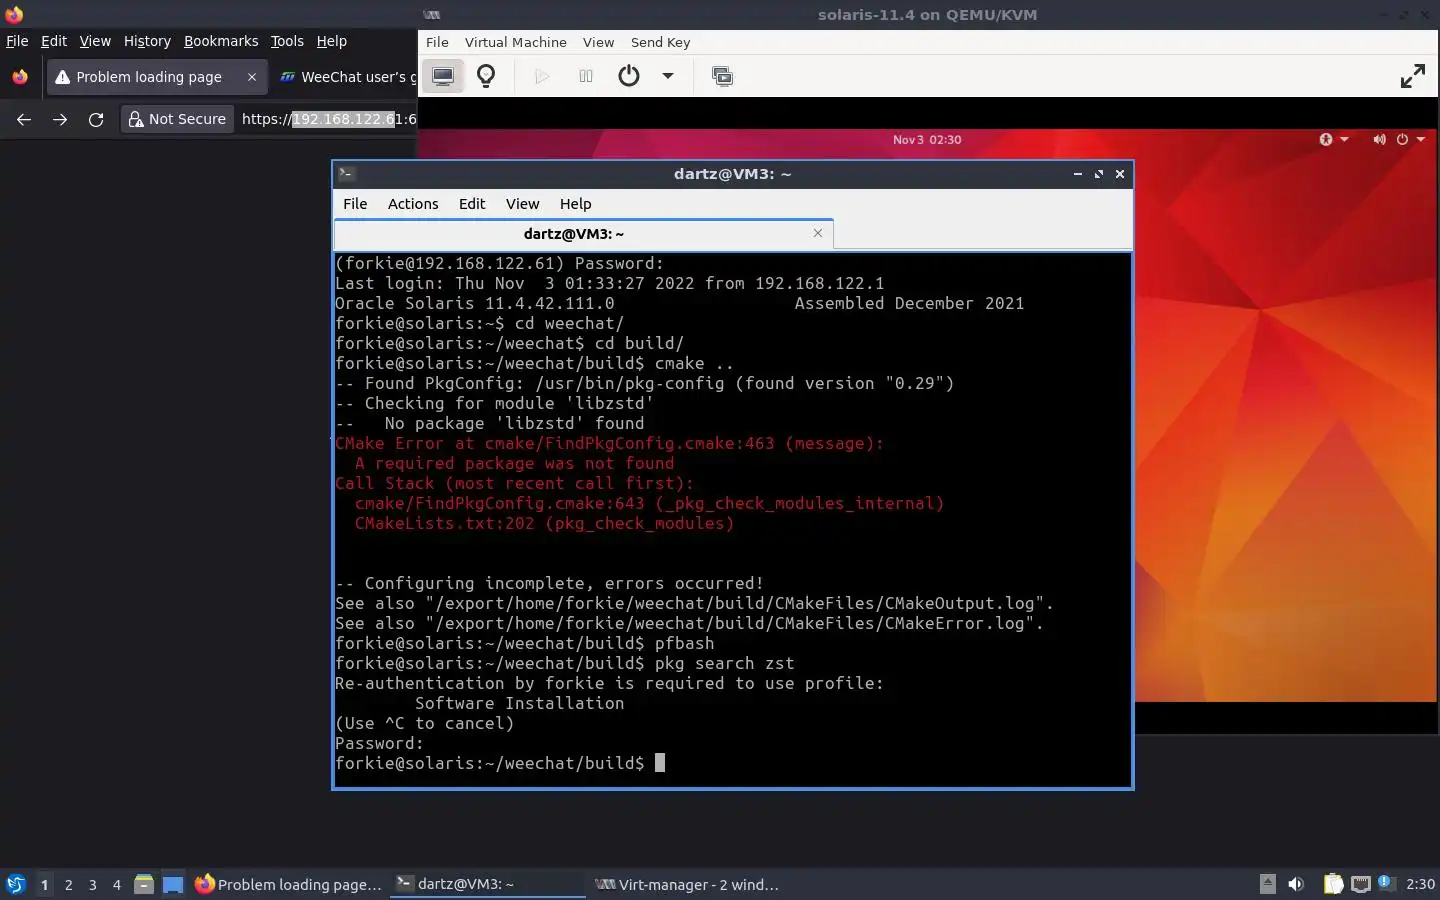This screenshot has width=1440, height=900.
Task: Click the Firefox URL address field
Action: [328, 119]
